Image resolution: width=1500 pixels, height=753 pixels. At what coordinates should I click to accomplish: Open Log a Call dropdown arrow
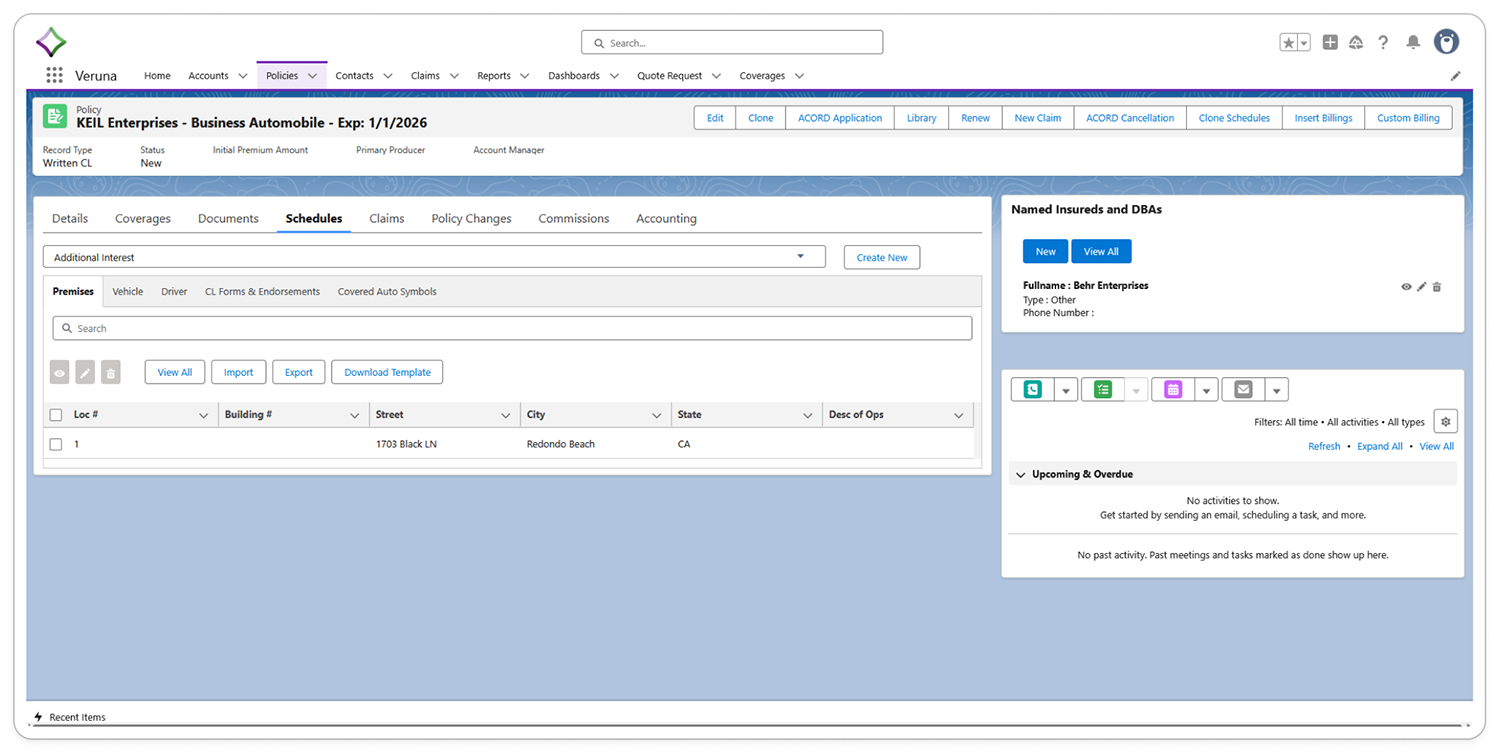coord(1066,390)
